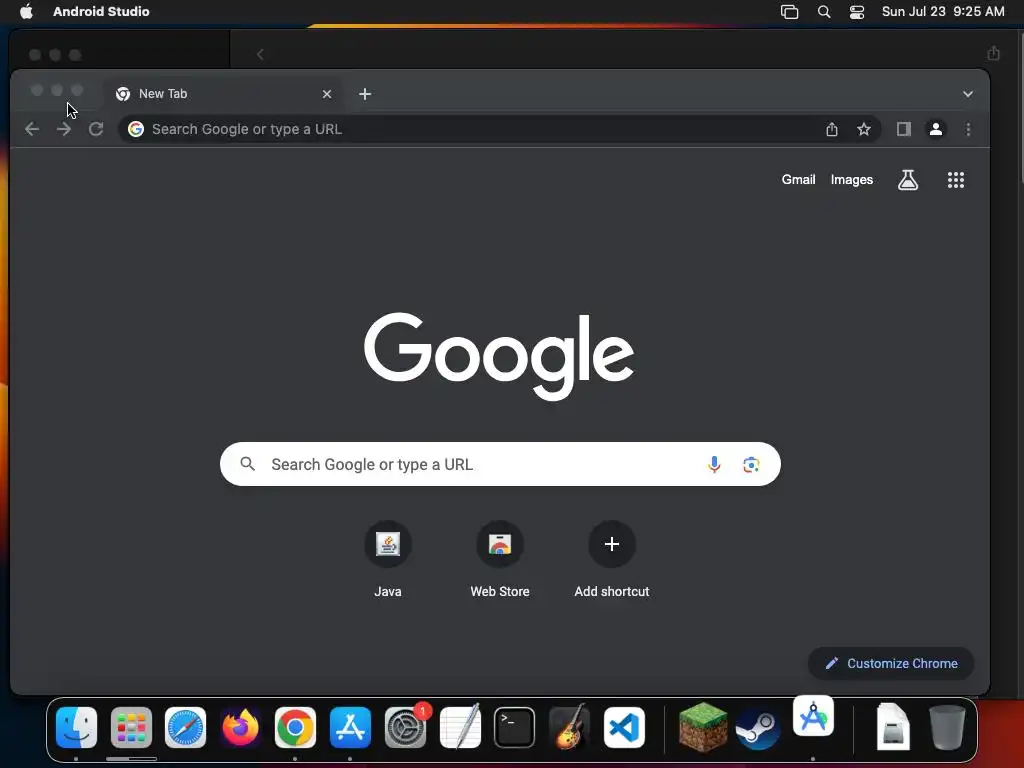Open Chrome's three-dot menu
The width and height of the screenshot is (1024, 768).
click(968, 129)
